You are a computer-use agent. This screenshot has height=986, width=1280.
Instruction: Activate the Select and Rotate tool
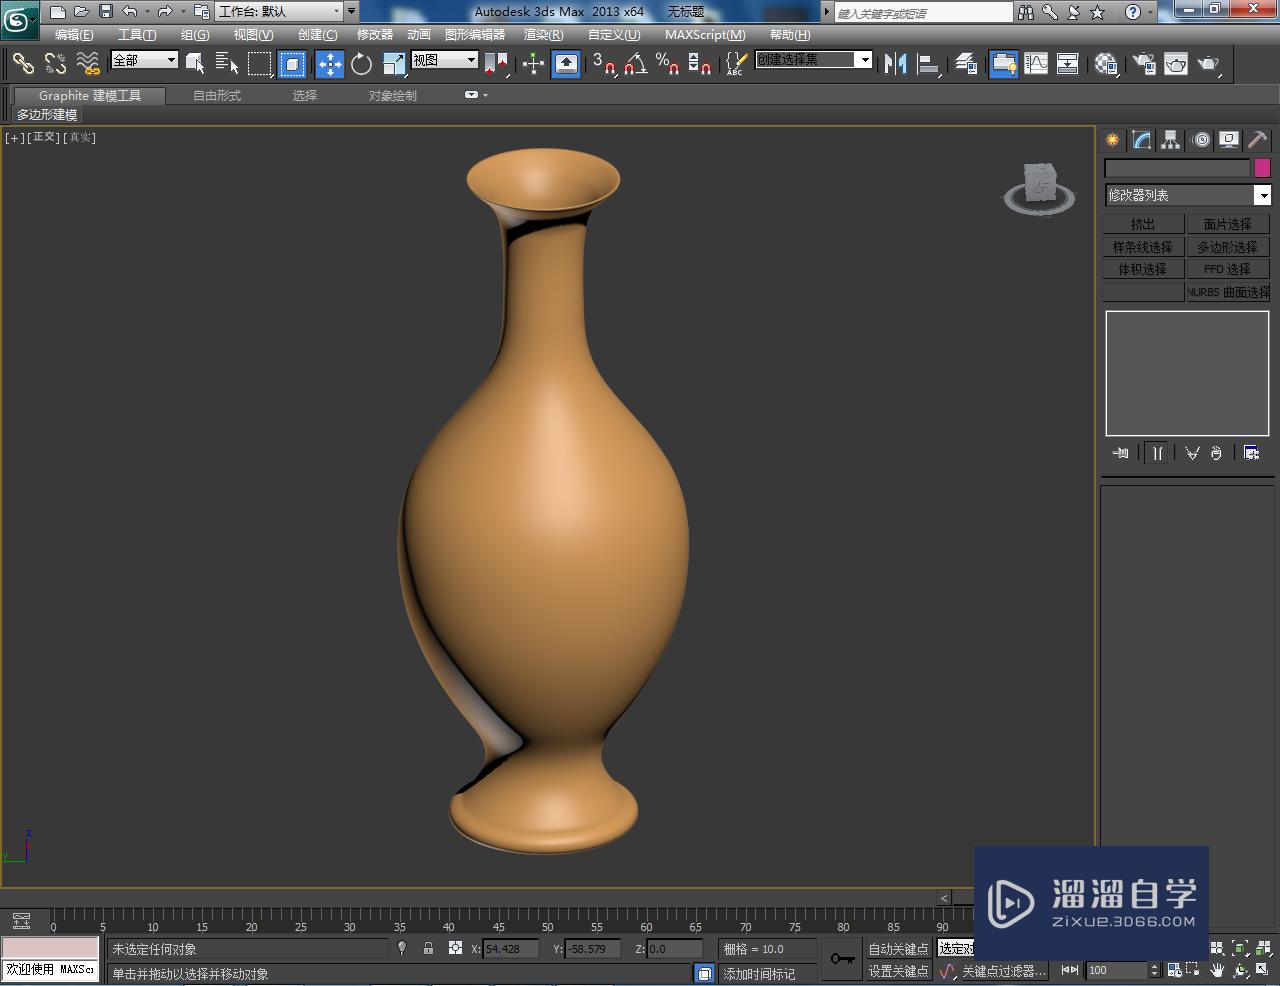pyautogui.click(x=361, y=64)
